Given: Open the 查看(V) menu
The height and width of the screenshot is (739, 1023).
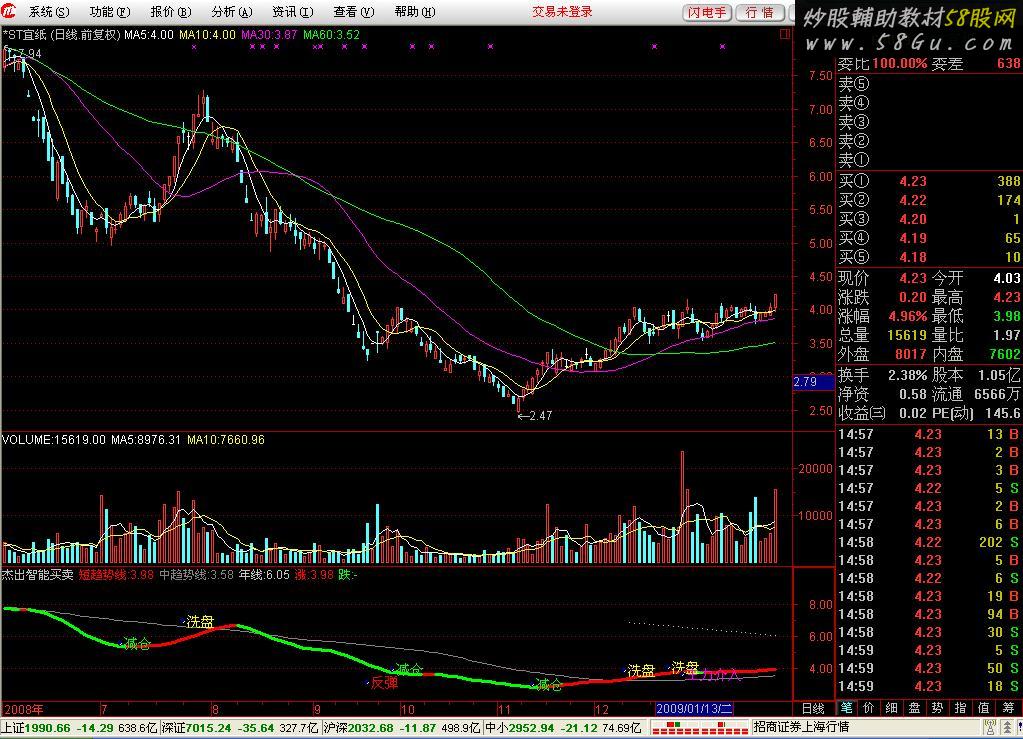Looking at the screenshot, I should coord(354,12).
